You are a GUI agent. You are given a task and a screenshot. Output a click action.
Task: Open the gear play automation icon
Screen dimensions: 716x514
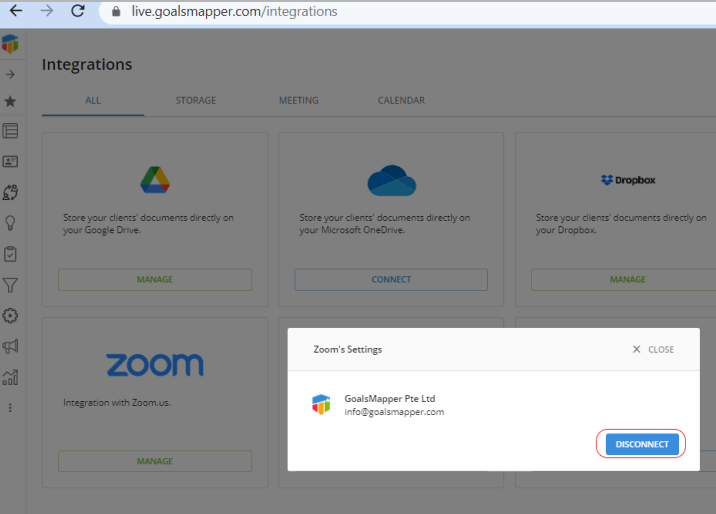pyautogui.click(x=10, y=315)
